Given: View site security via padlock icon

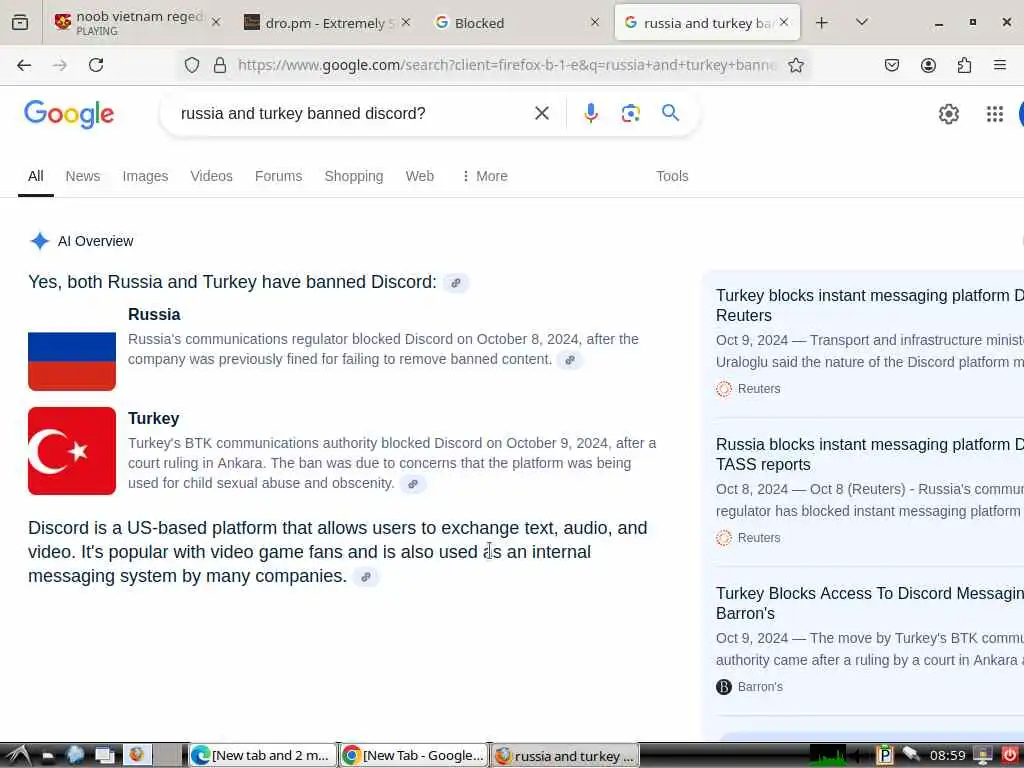Looking at the screenshot, I should pyautogui.click(x=220, y=65).
